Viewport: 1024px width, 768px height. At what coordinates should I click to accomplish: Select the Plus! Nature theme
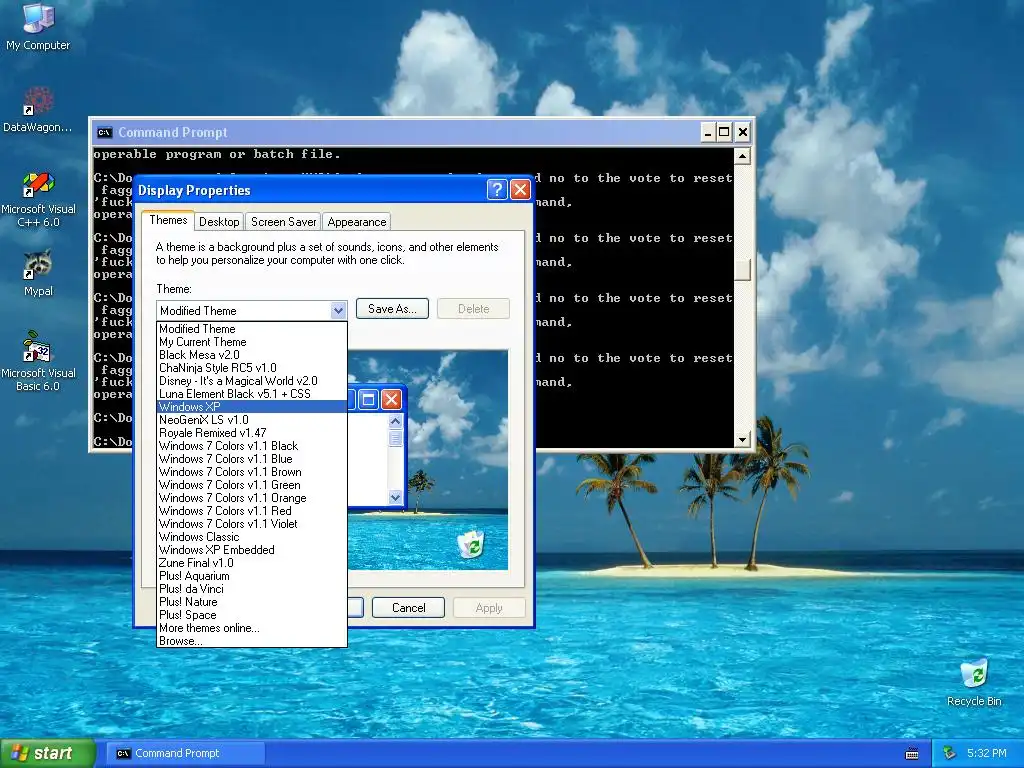[252, 601]
